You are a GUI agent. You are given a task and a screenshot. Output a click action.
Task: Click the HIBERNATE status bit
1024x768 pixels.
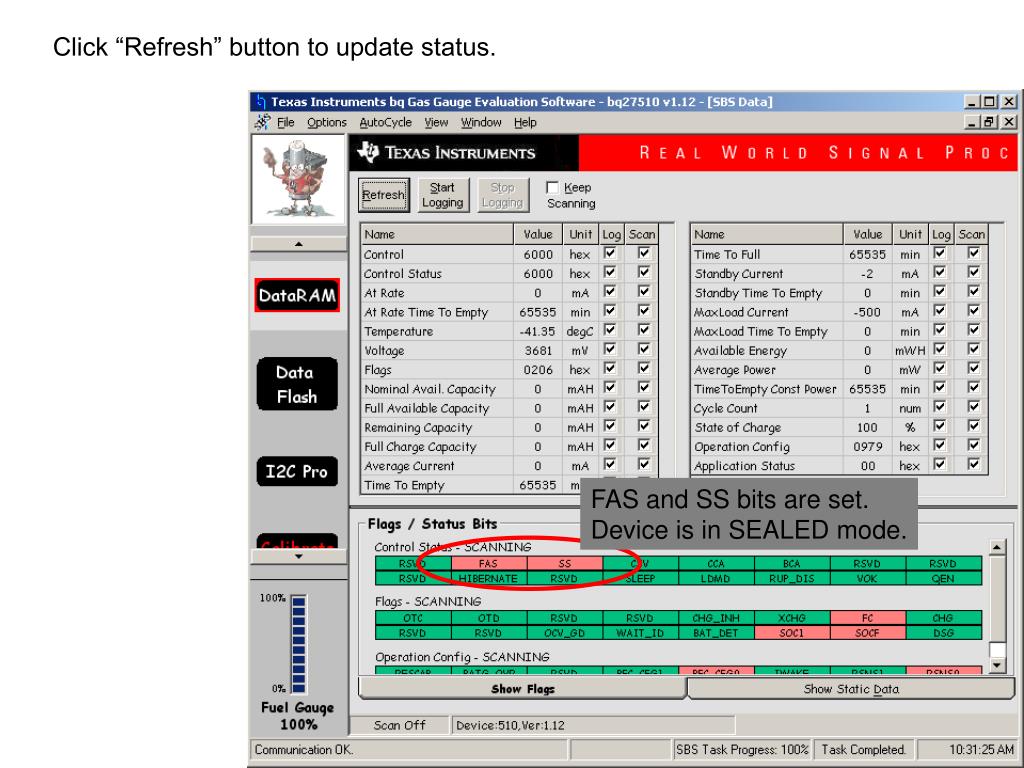coord(488,579)
